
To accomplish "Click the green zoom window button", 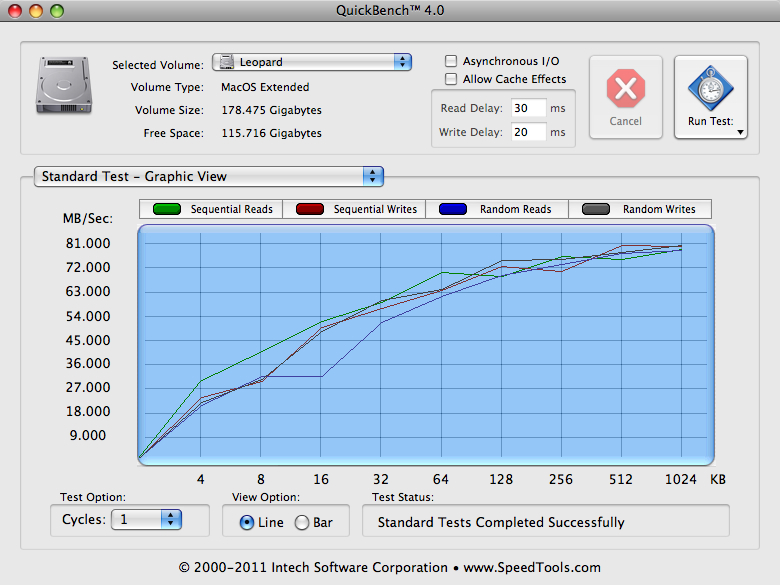I will point(57,10).
